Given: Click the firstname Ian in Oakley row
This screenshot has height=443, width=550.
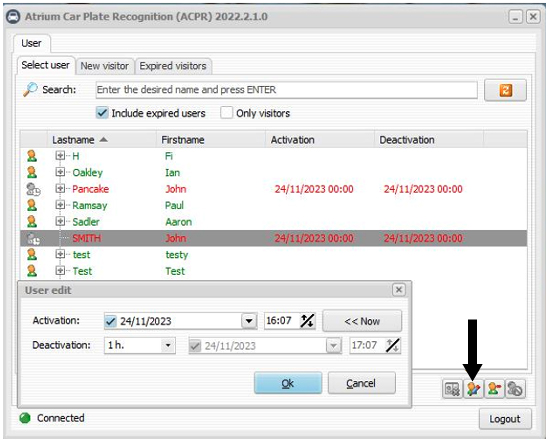Looking at the screenshot, I should tap(173, 173).
